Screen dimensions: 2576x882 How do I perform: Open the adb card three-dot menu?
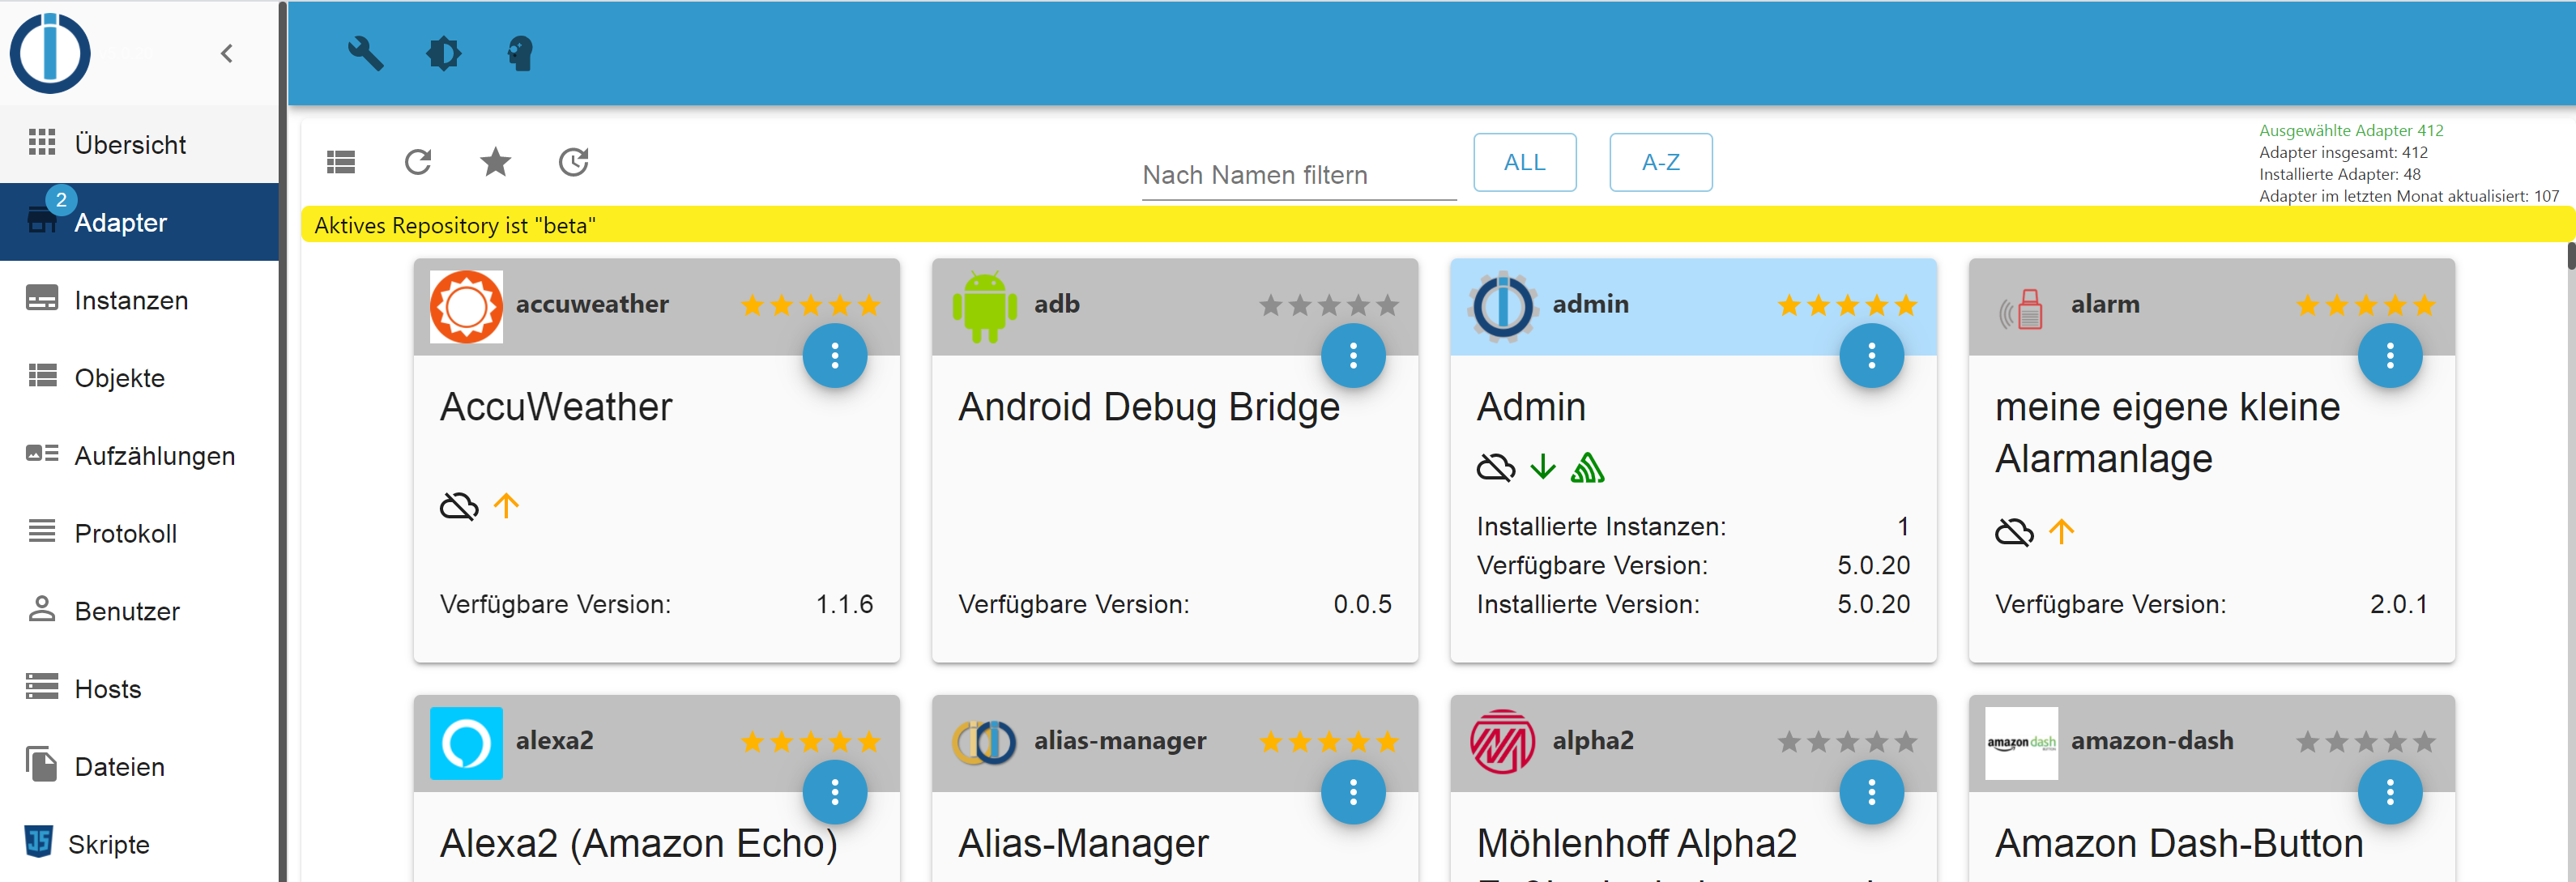coord(1353,355)
